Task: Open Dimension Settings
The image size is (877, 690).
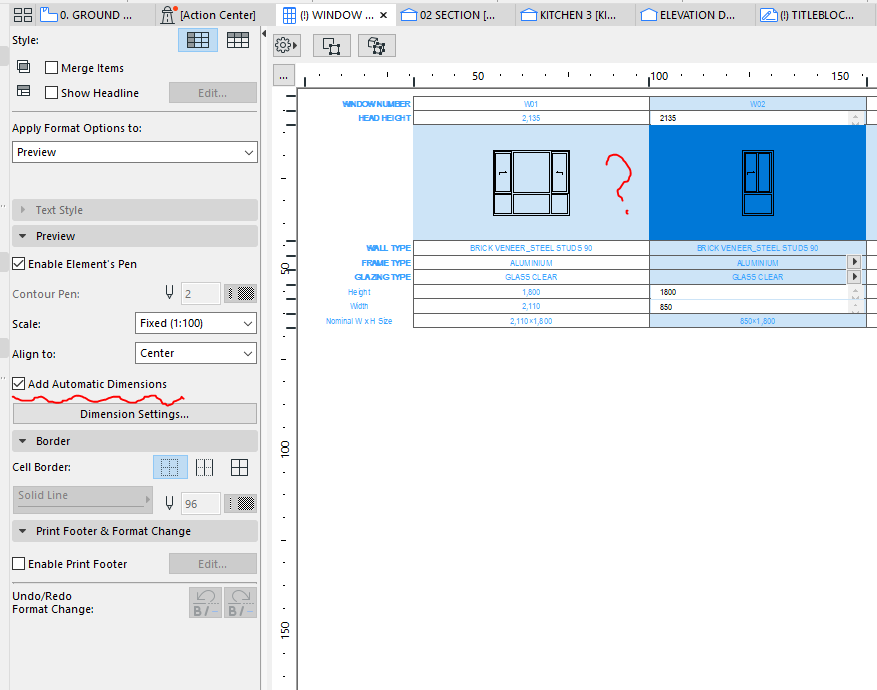Action: tap(134, 413)
